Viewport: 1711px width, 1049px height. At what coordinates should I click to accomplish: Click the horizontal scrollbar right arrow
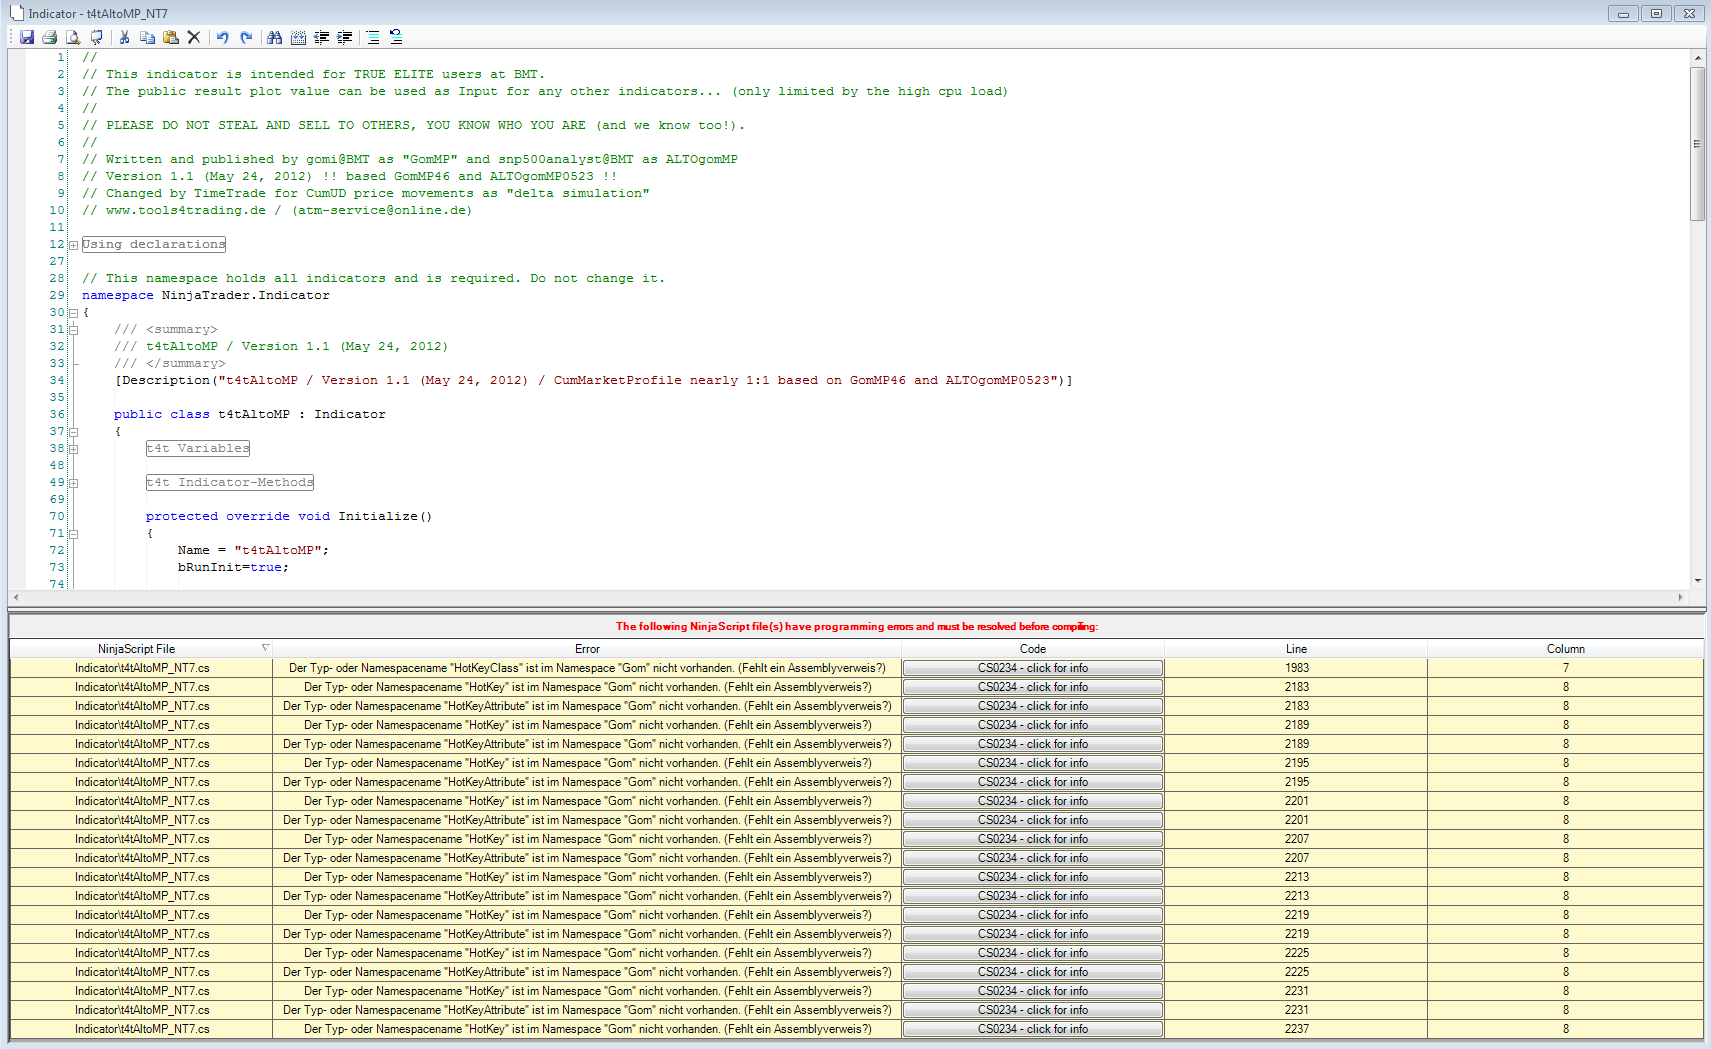pyautogui.click(x=1680, y=597)
